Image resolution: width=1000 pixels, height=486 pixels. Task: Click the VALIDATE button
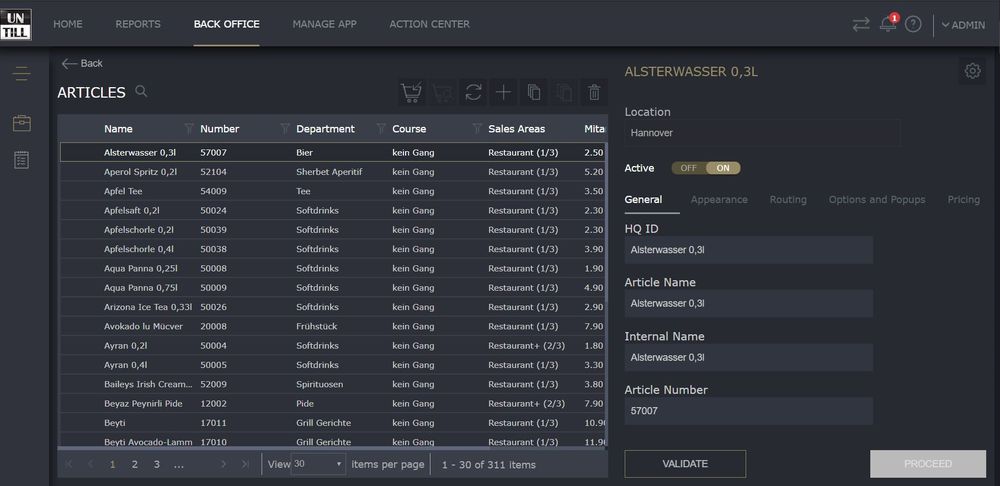coord(685,464)
